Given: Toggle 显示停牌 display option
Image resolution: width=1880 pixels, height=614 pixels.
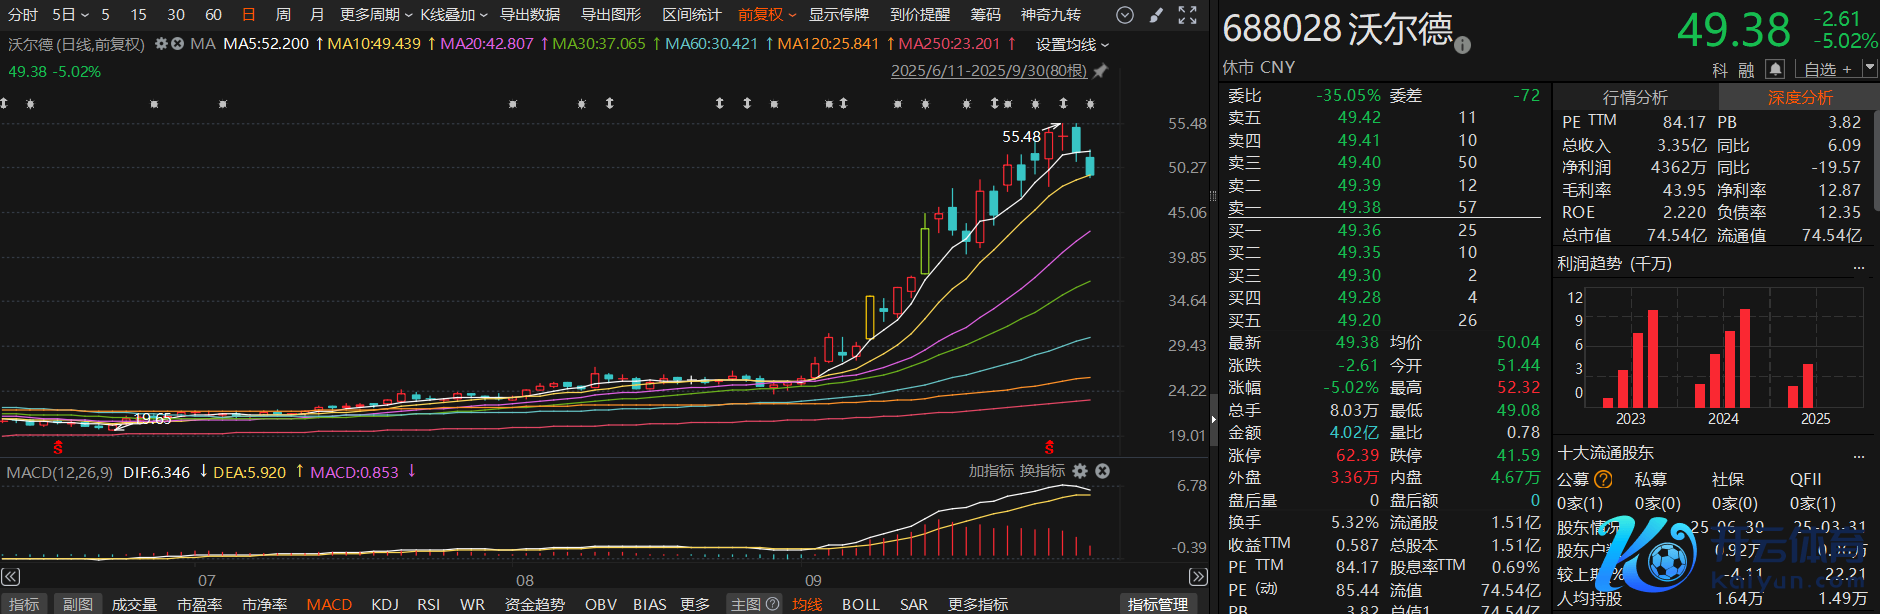Looking at the screenshot, I should (838, 15).
